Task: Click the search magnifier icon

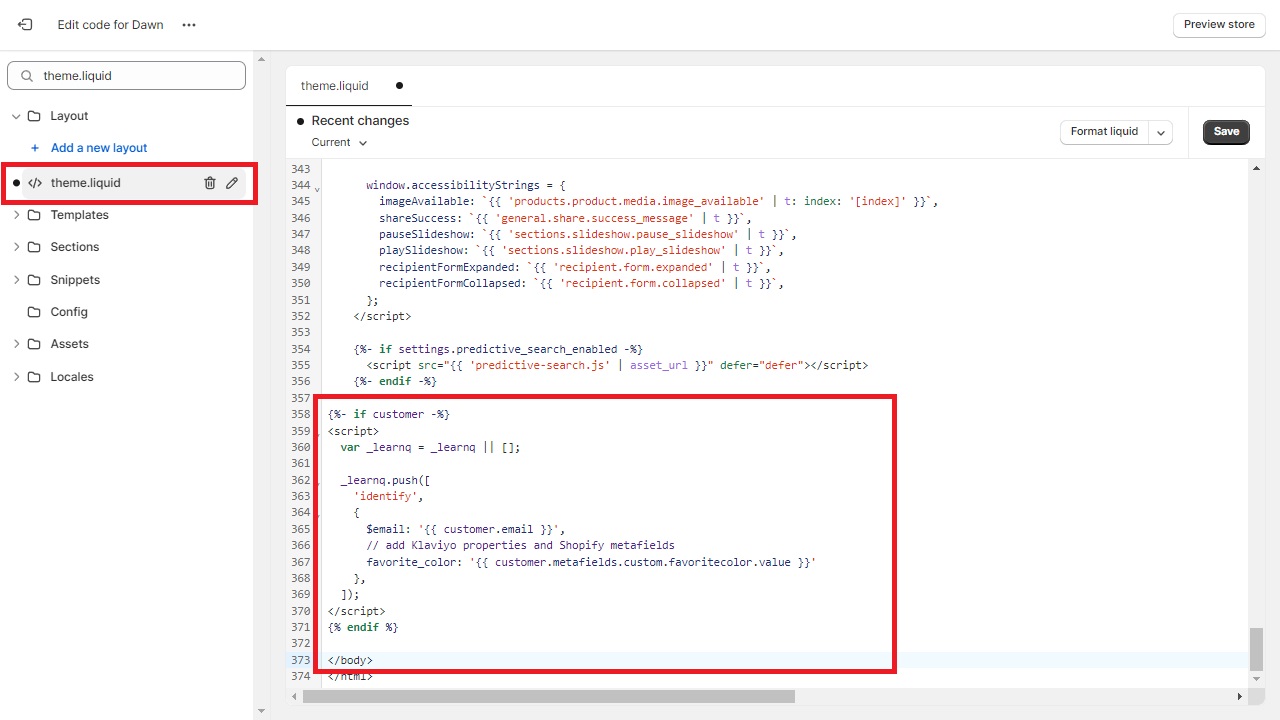Action: [27, 76]
